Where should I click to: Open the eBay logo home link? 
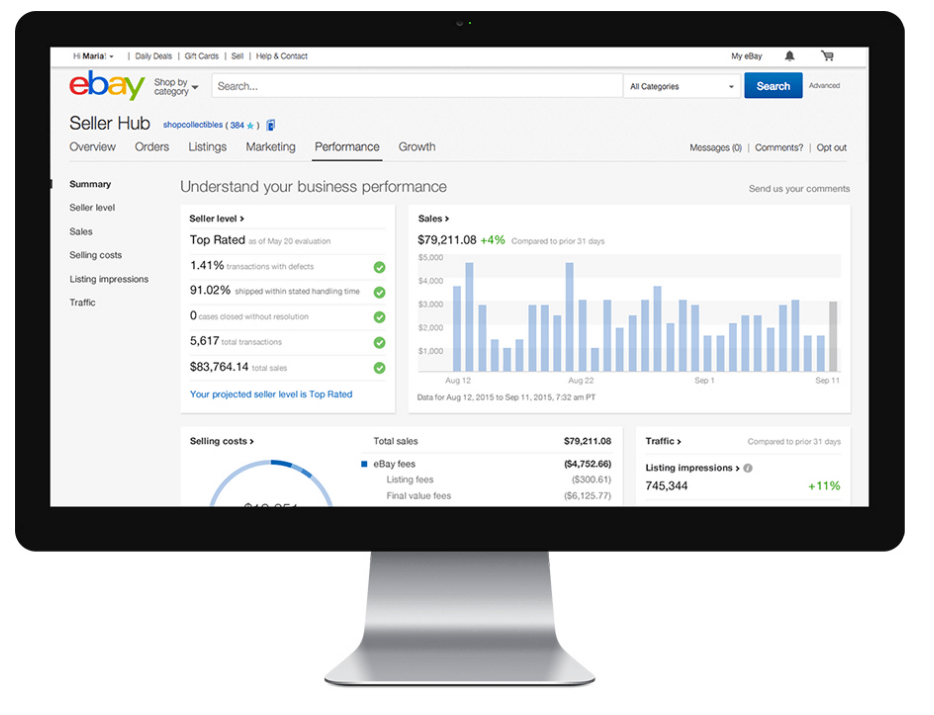click(107, 85)
